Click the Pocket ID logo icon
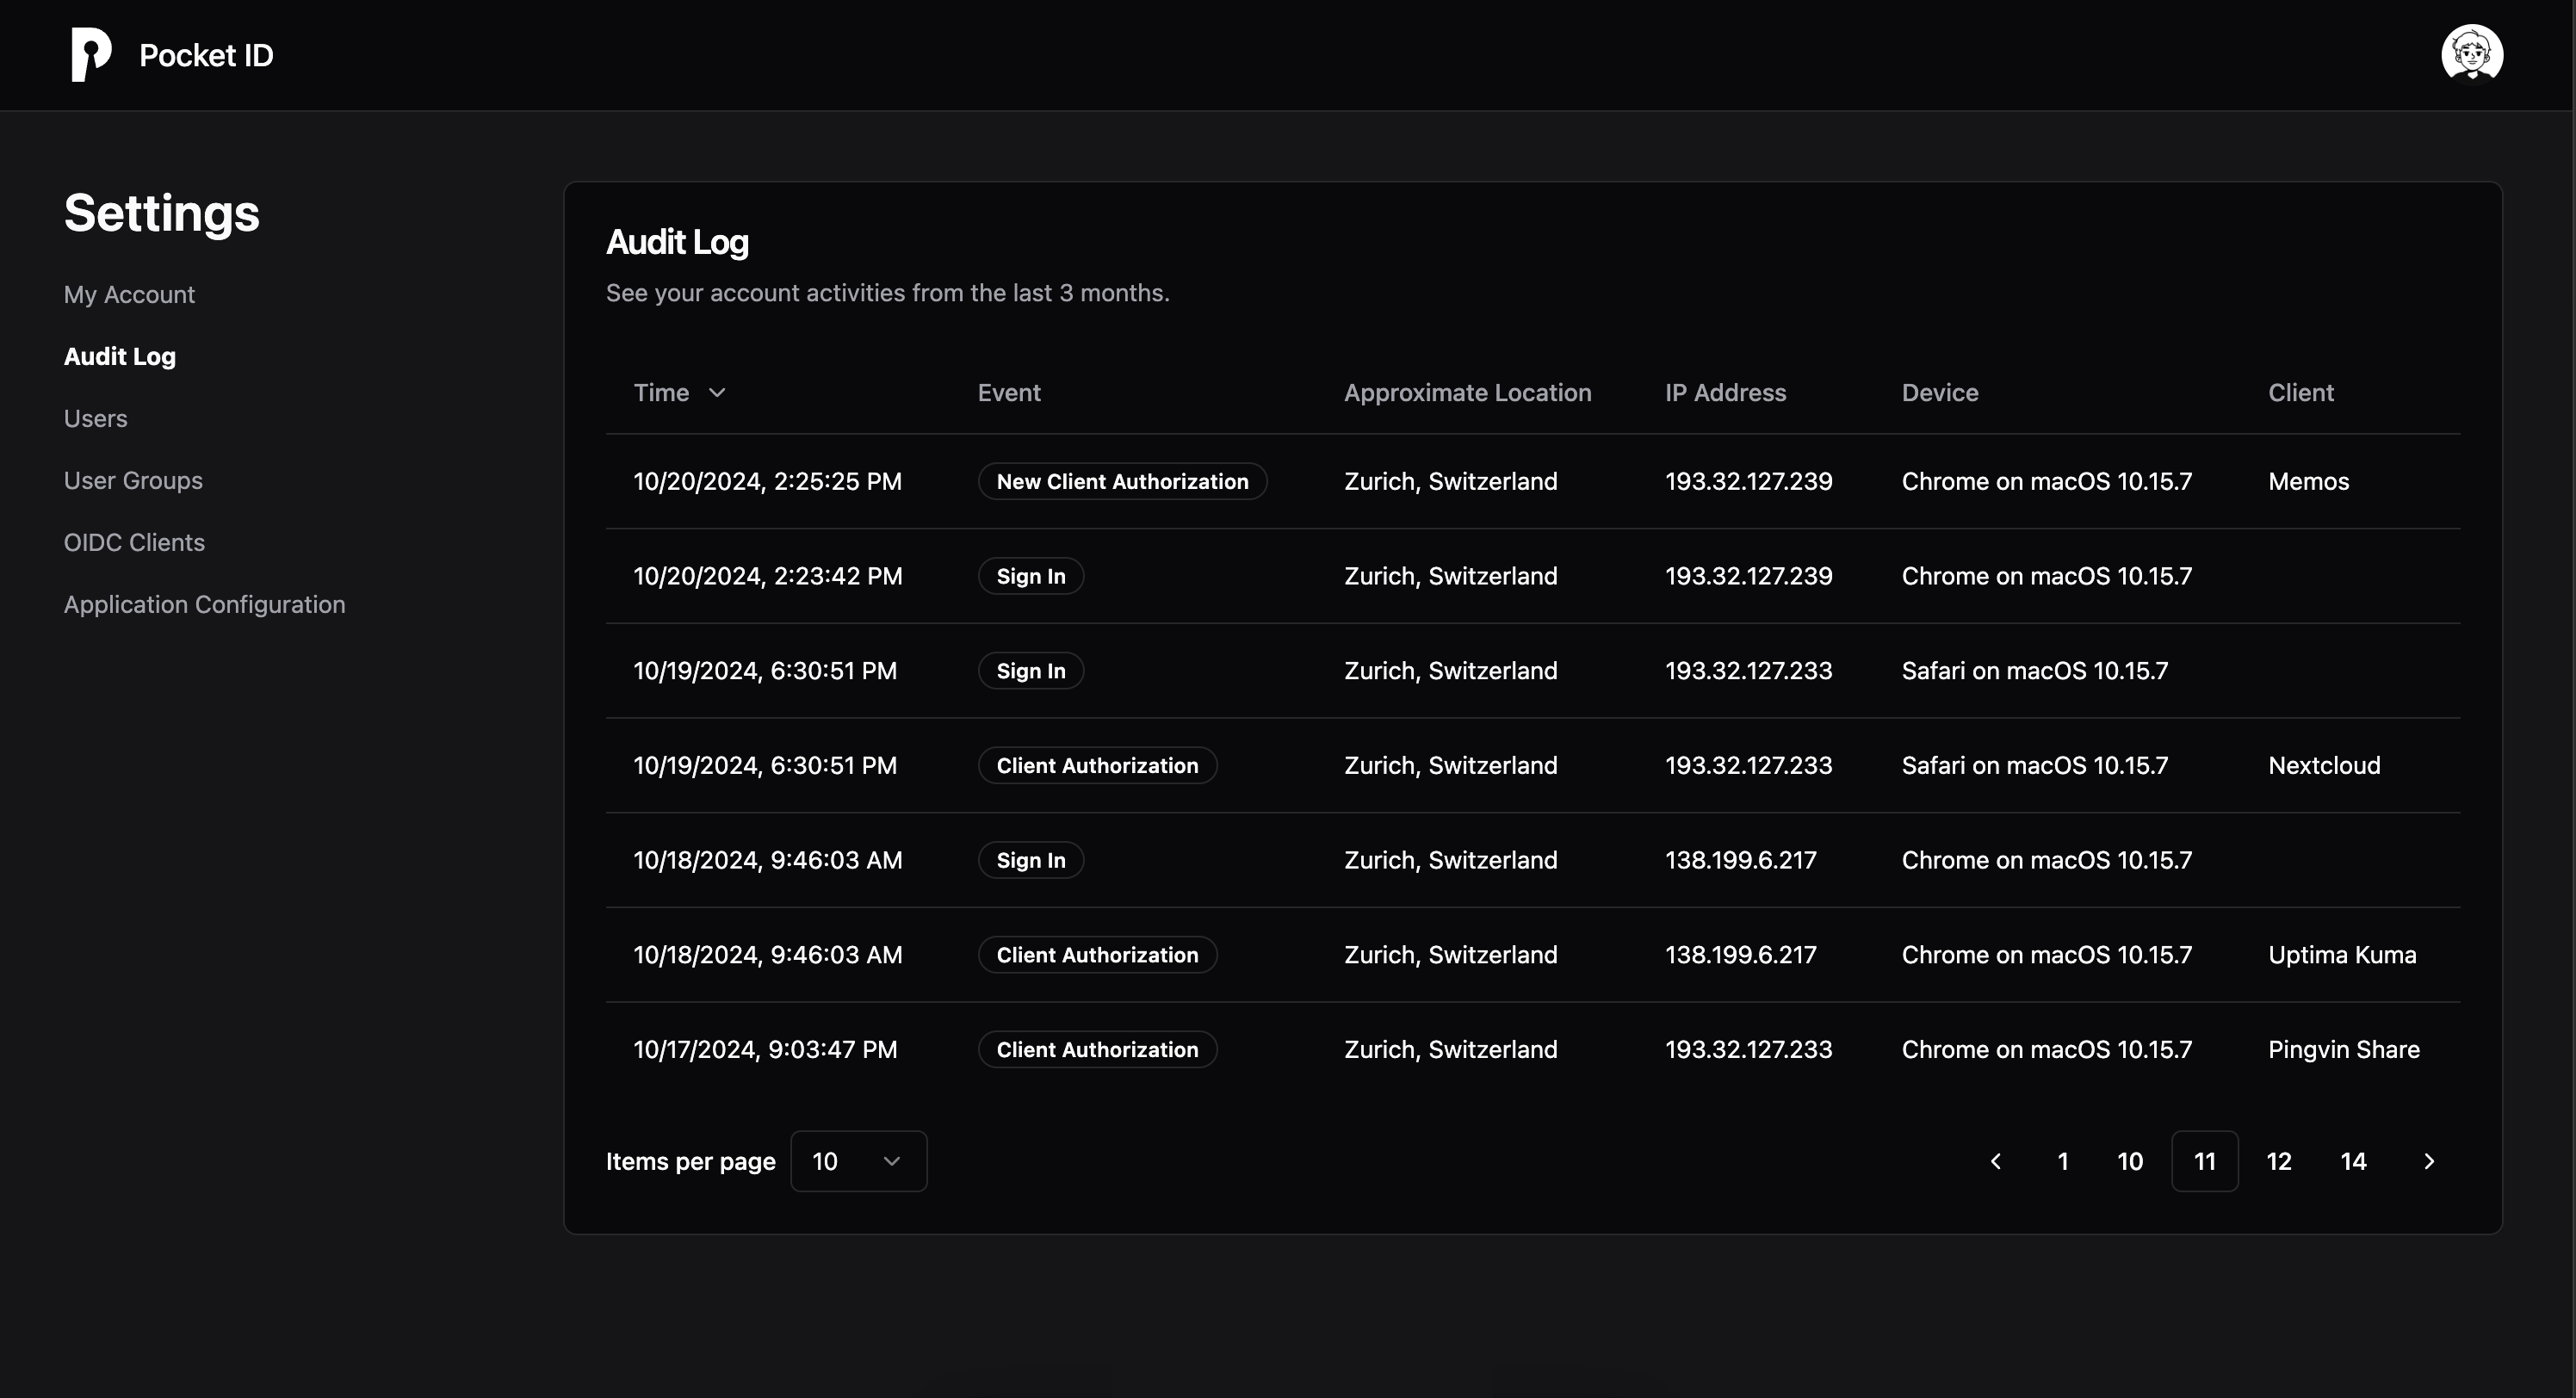 [90, 55]
